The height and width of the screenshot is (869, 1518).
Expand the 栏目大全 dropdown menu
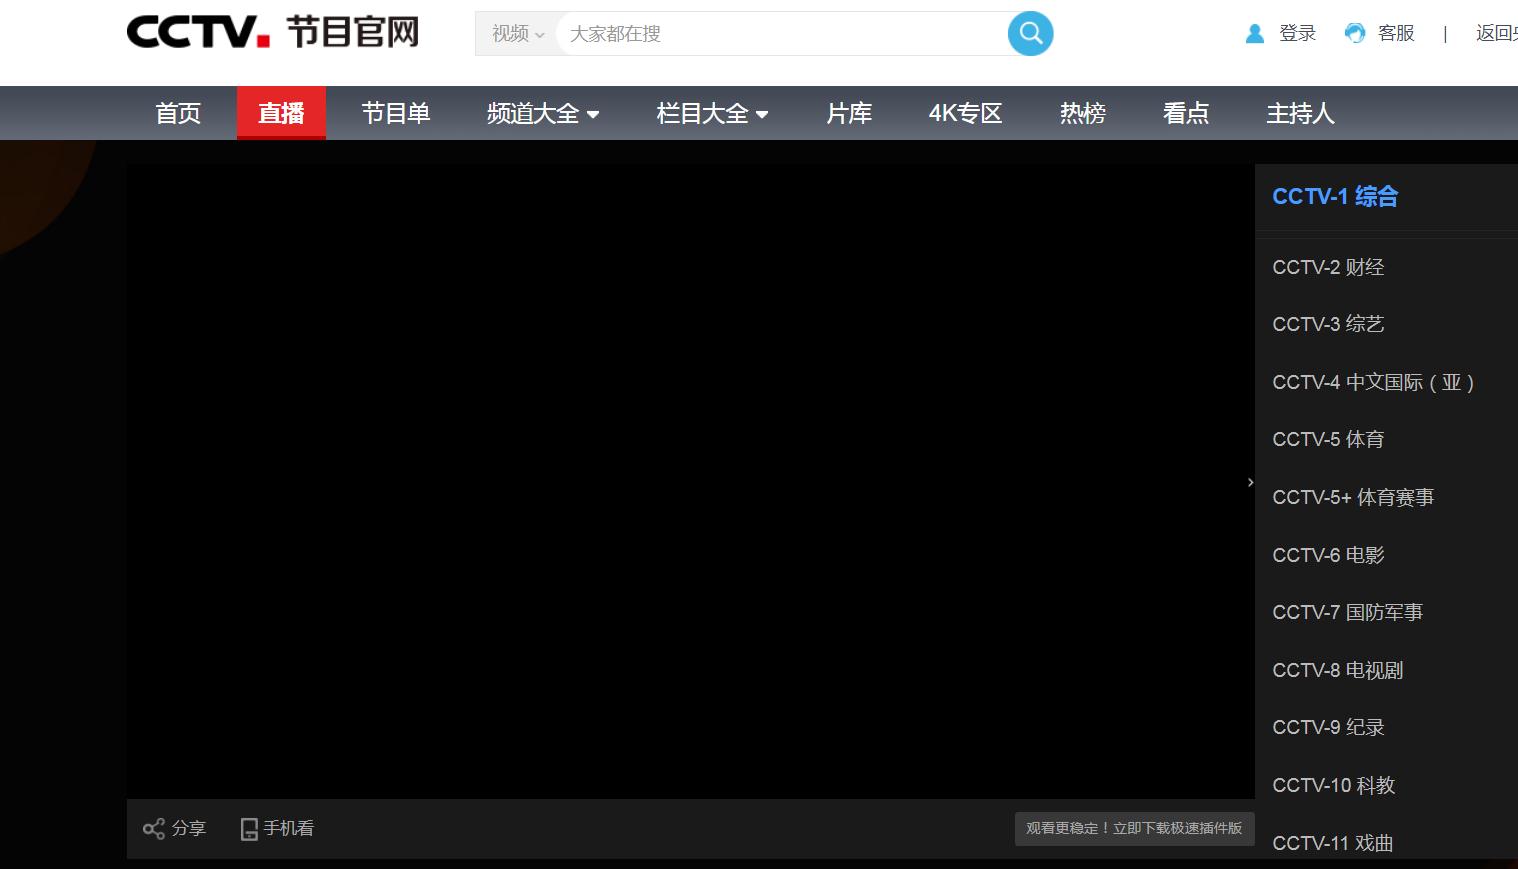(712, 113)
